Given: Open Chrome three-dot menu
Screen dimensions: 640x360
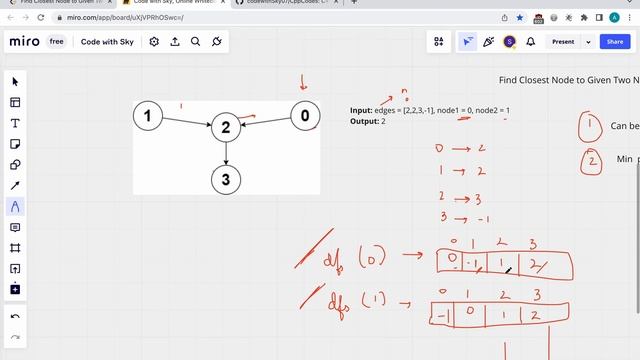Looking at the screenshot, I should pos(630,18).
